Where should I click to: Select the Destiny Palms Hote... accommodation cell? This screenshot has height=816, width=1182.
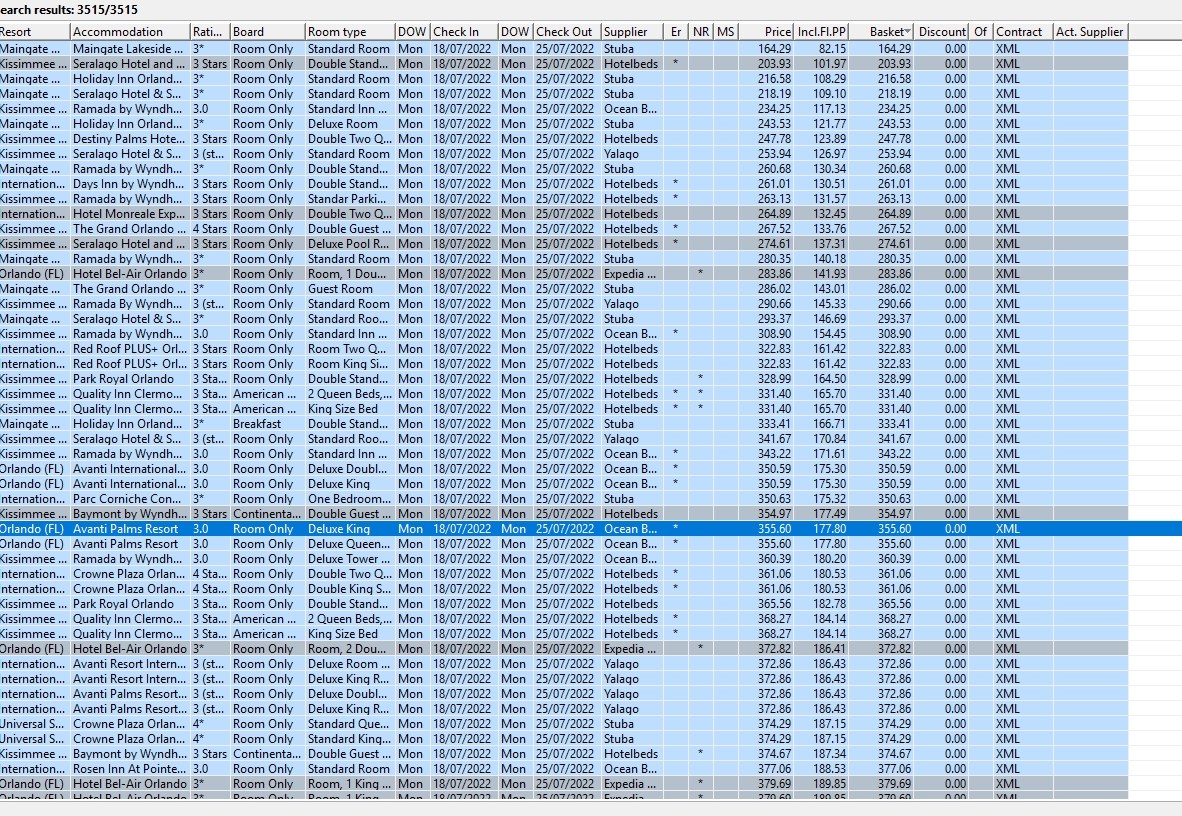(130, 139)
